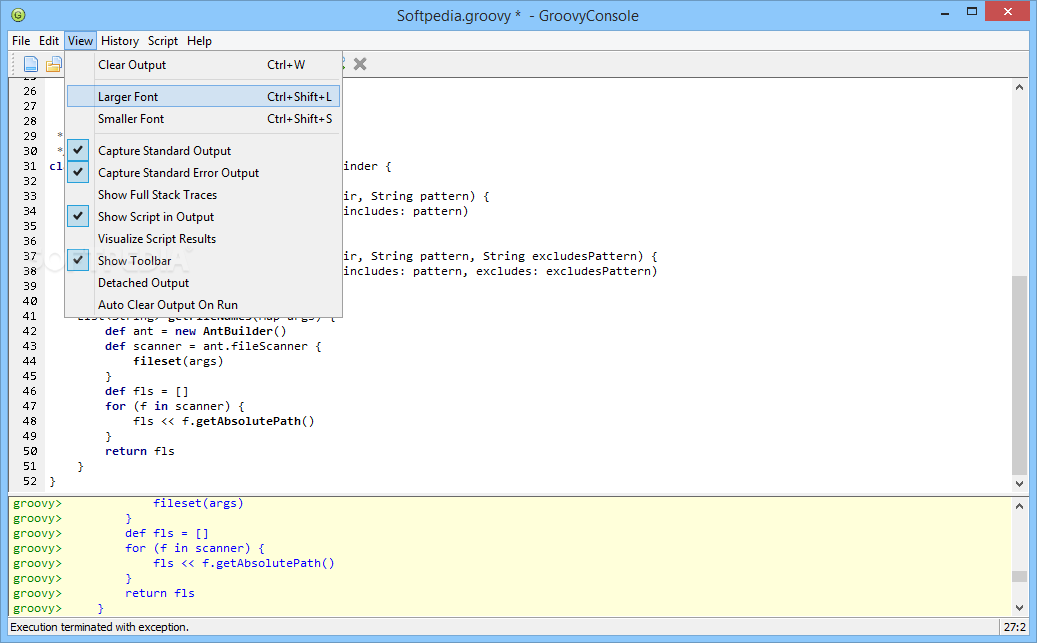
Task: Click editor scrollbar down arrow
Action: click(x=1019, y=484)
